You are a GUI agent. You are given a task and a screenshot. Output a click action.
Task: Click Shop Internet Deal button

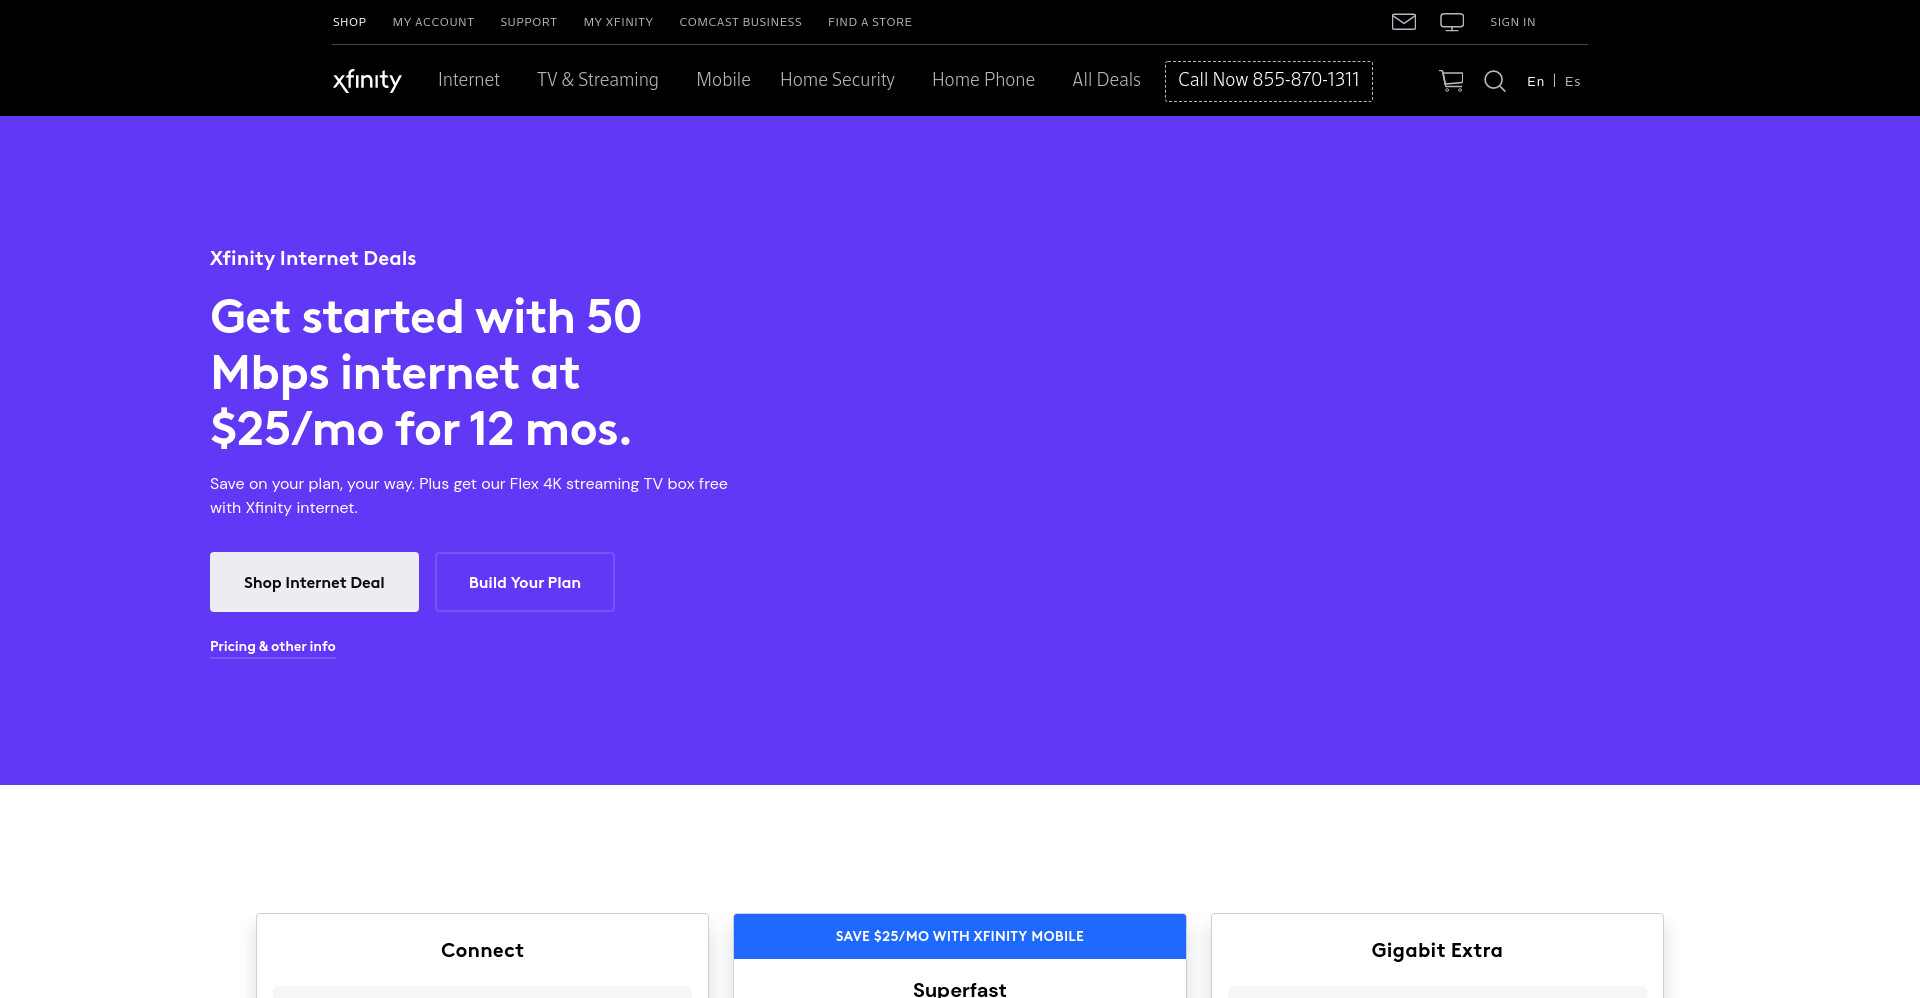click(x=314, y=582)
